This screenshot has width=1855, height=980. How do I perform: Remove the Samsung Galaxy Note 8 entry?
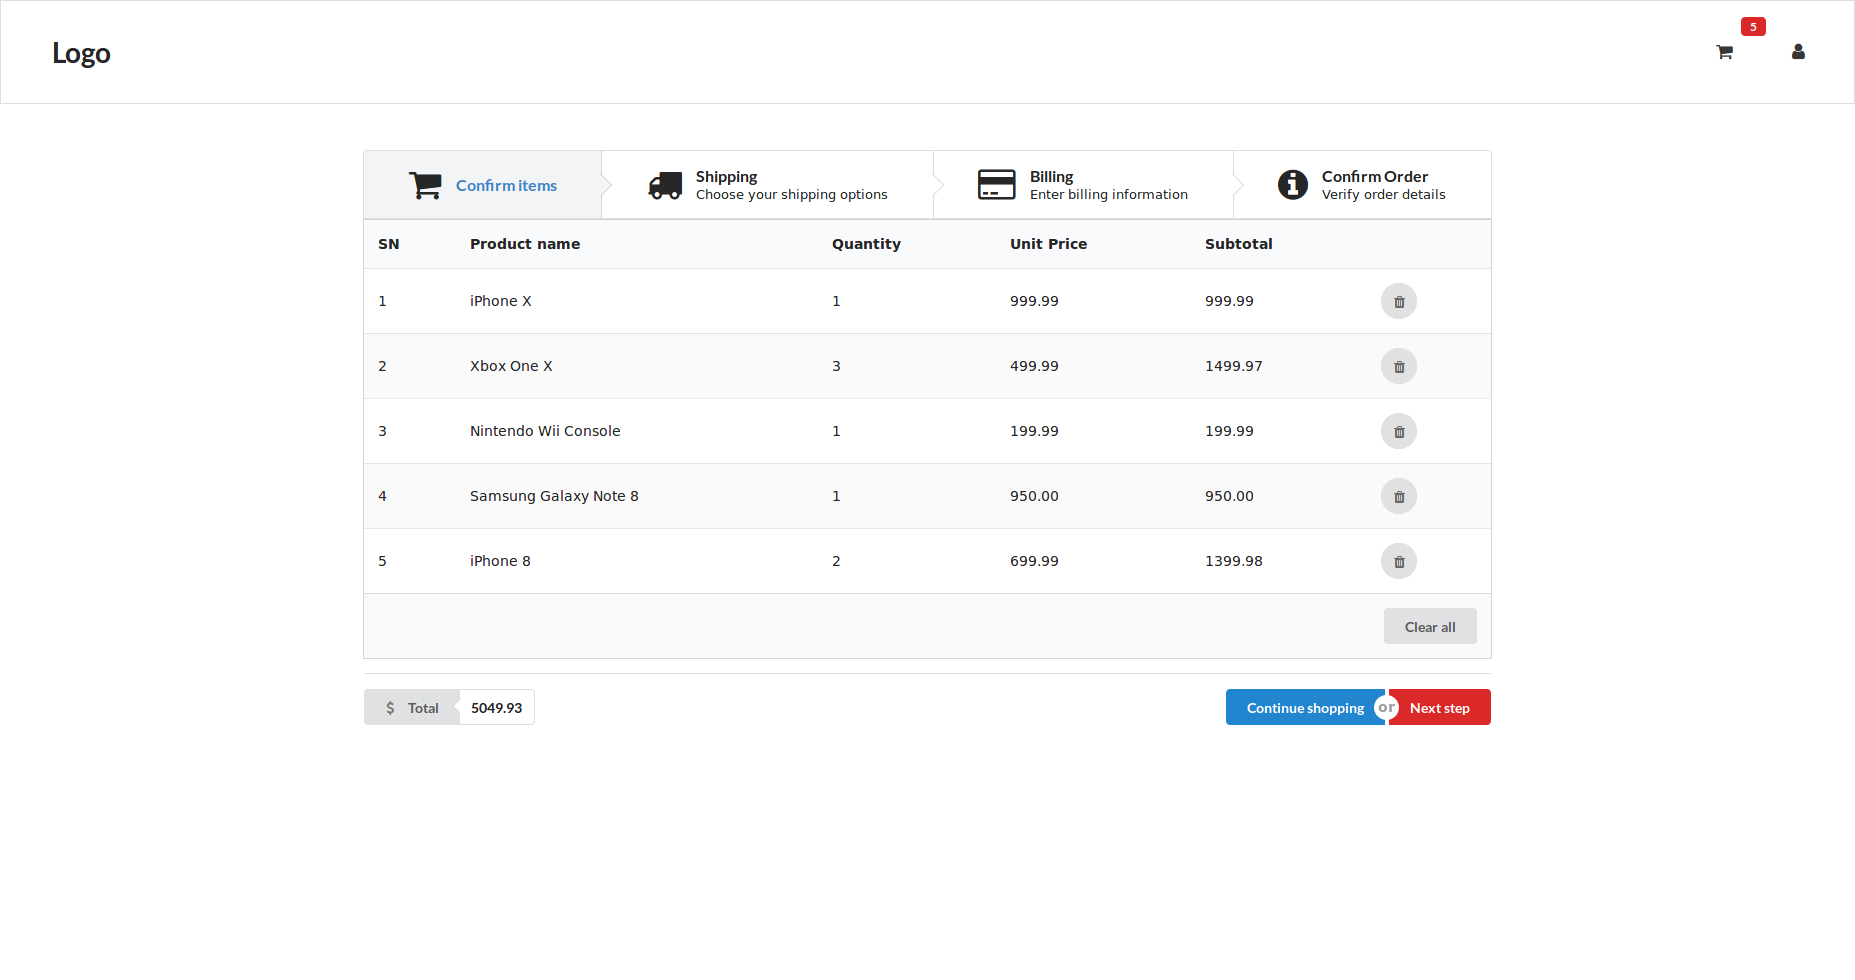tap(1398, 496)
